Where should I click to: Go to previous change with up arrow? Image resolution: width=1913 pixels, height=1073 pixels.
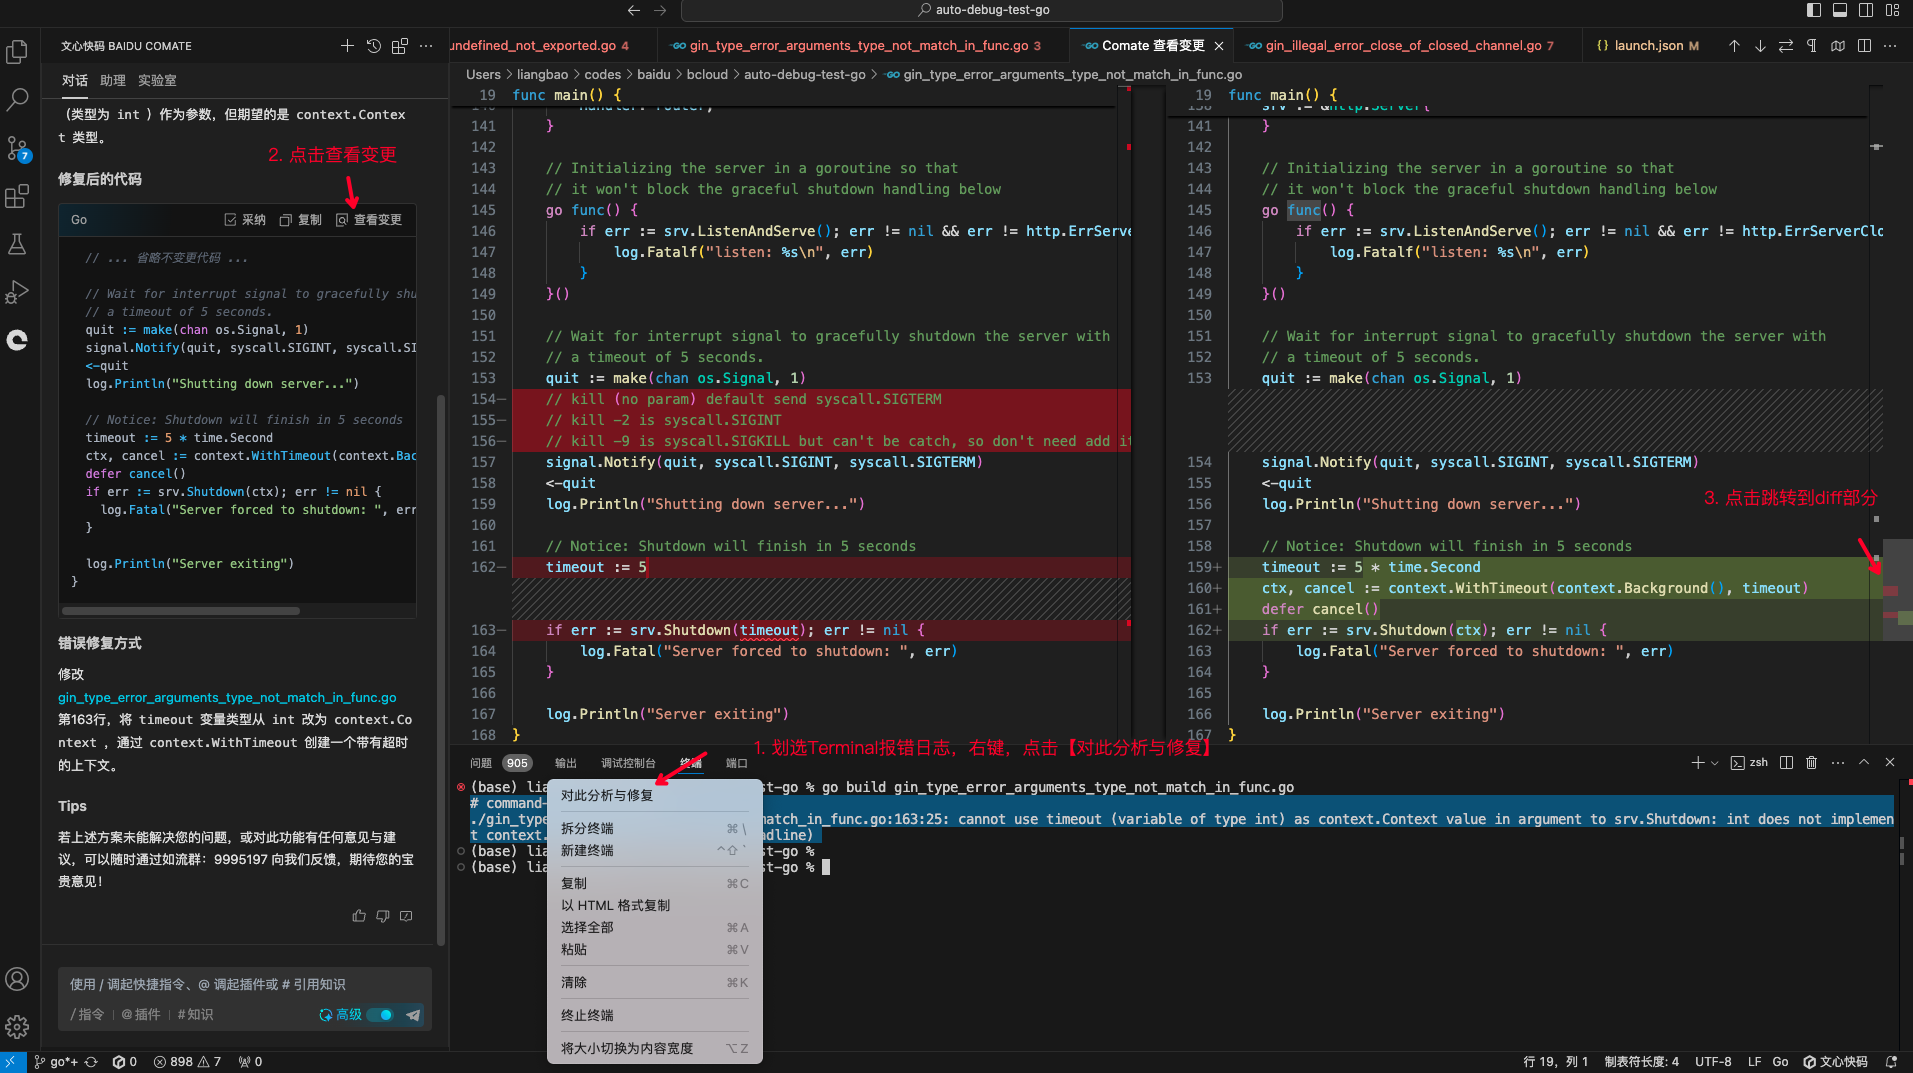pos(1734,46)
